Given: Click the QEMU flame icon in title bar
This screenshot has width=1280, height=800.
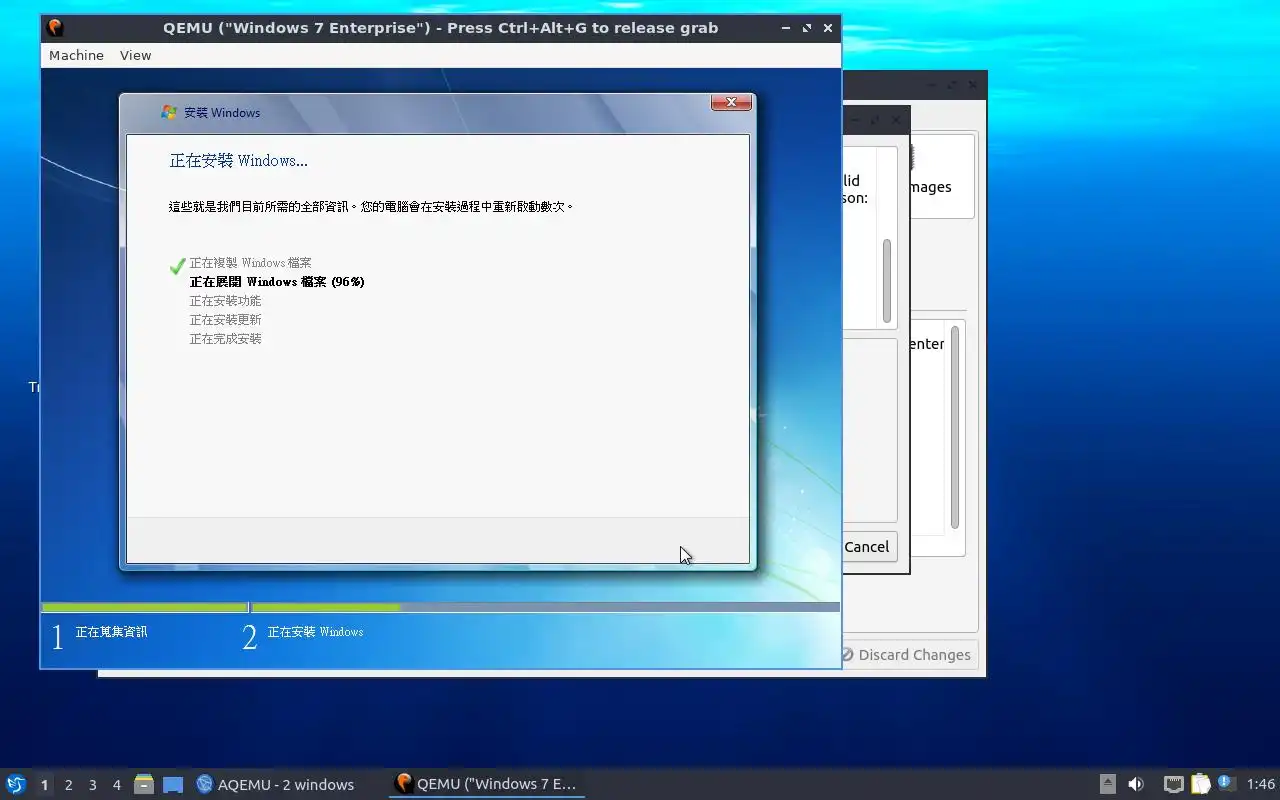Looking at the screenshot, I should (x=55, y=28).
